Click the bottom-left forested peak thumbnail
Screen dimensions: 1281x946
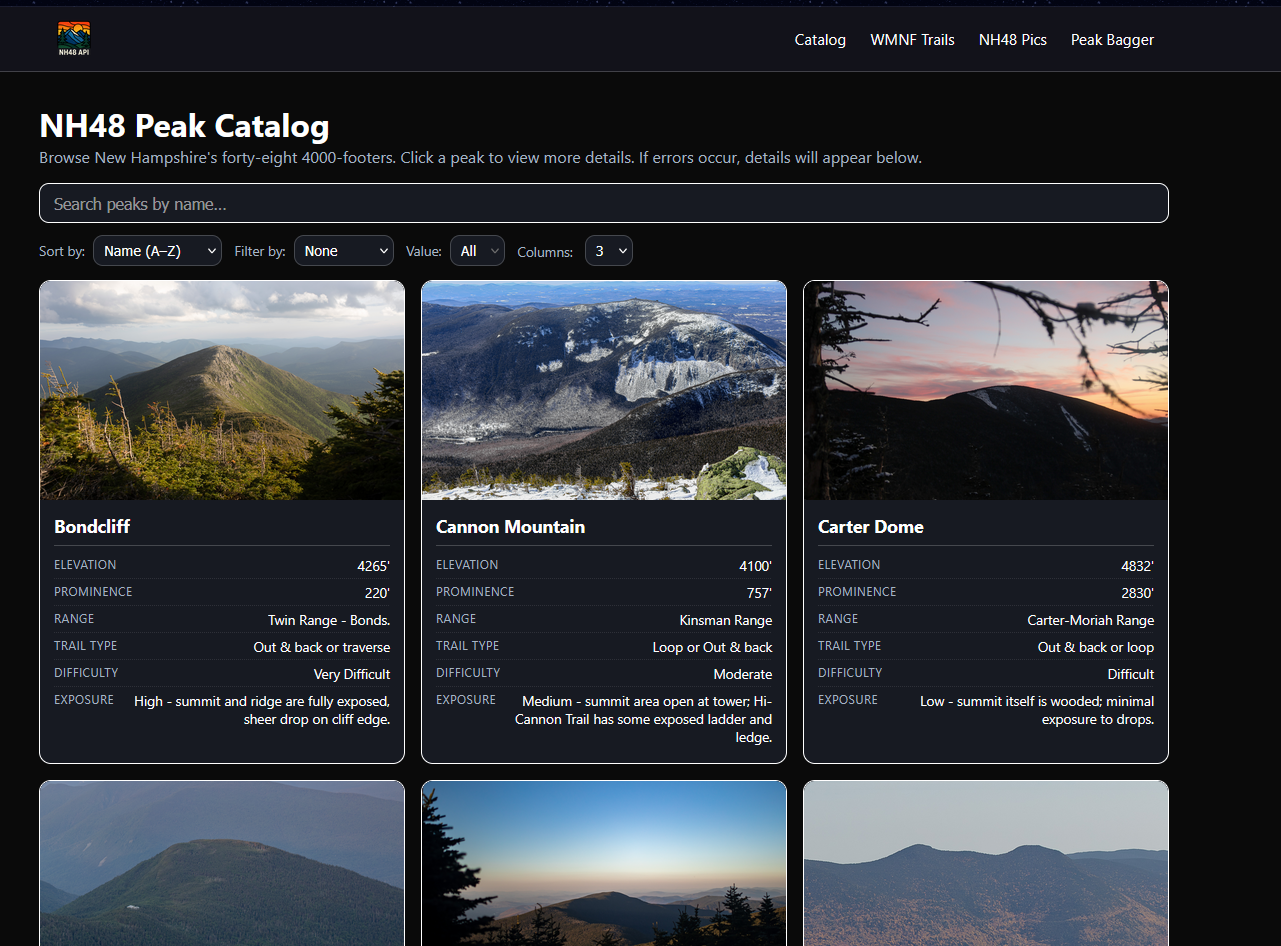(x=221, y=863)
